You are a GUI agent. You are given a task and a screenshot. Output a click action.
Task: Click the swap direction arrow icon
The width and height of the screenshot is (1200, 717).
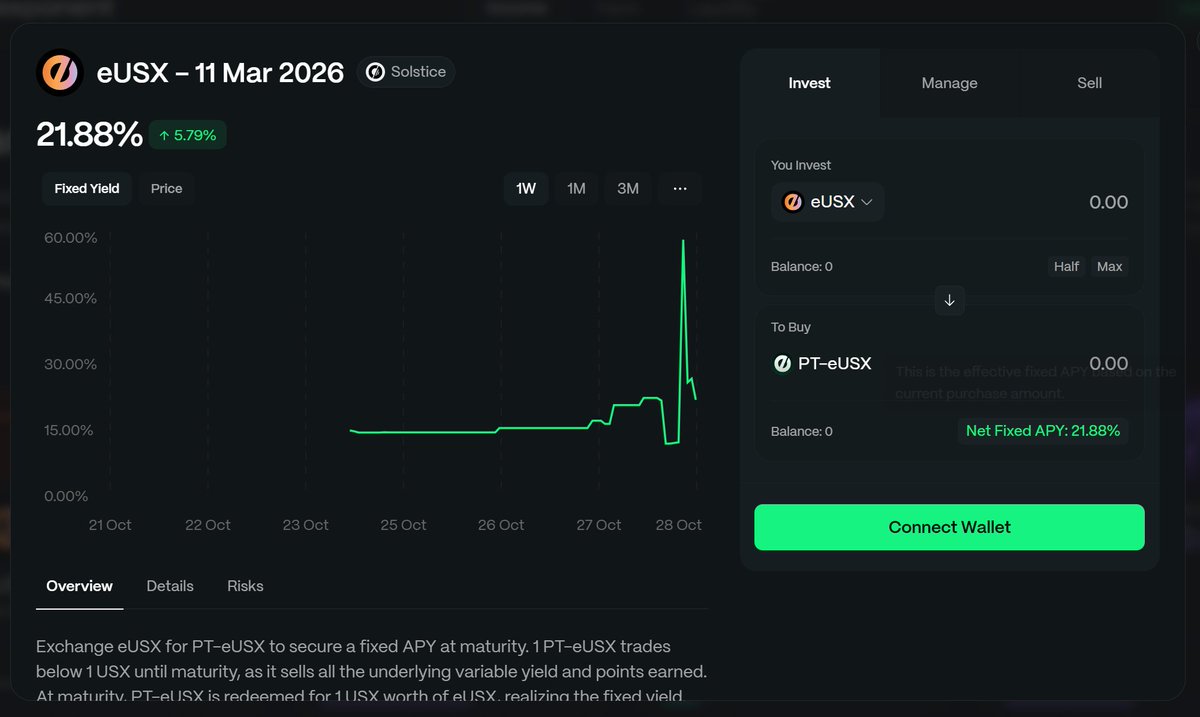tap(949, 300)
